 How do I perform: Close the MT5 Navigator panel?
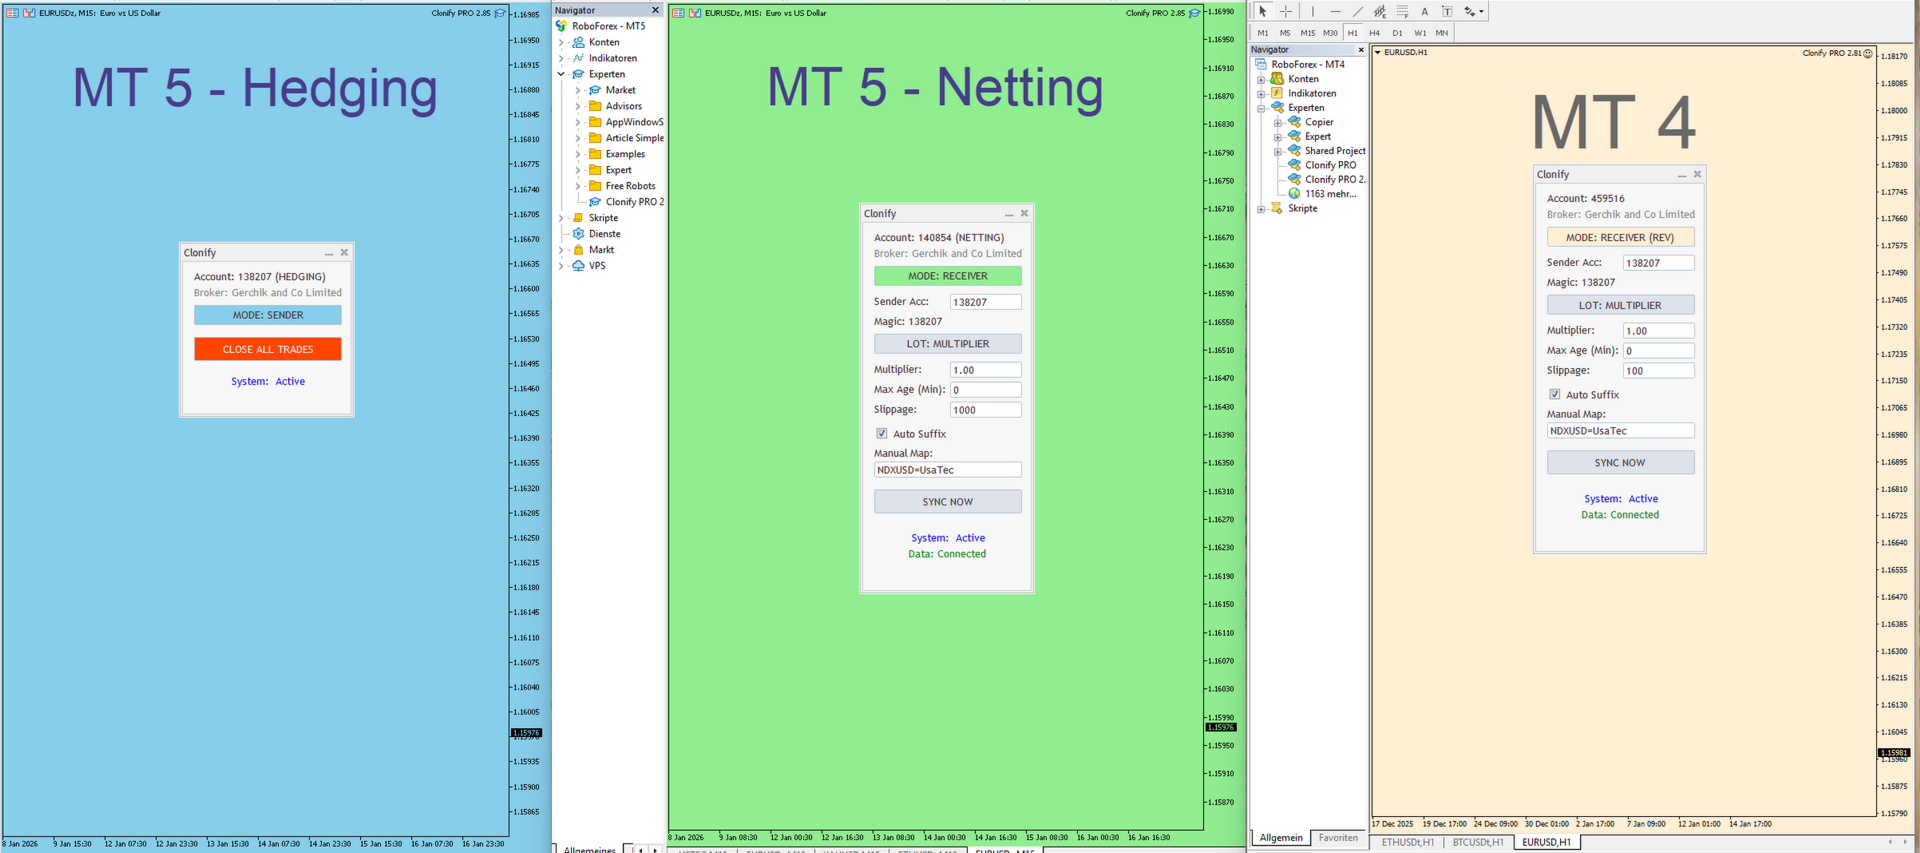pos(656,10)
